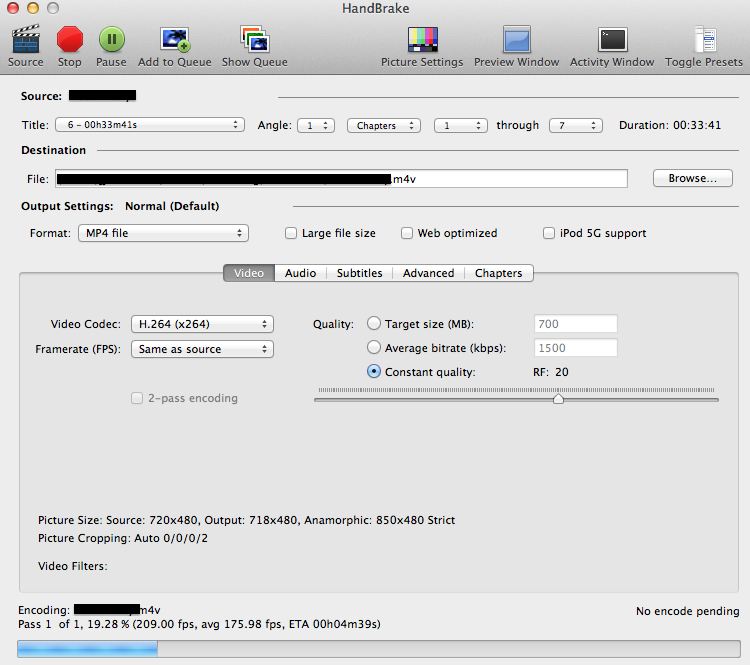Switch to the Audio tab

pos(300,273)
